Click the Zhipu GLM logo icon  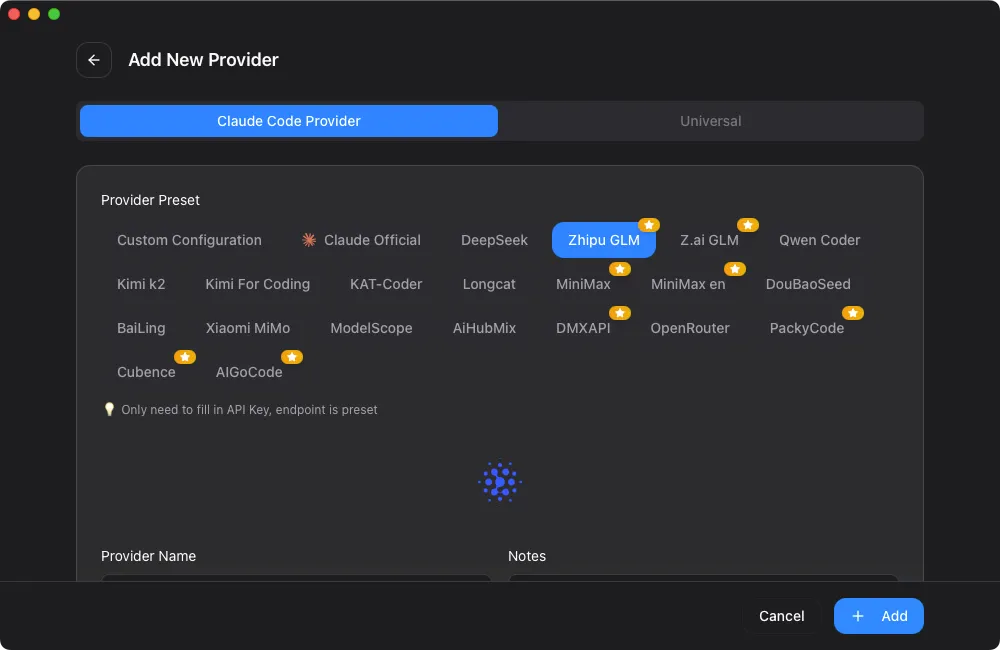(x=500, y=482)
